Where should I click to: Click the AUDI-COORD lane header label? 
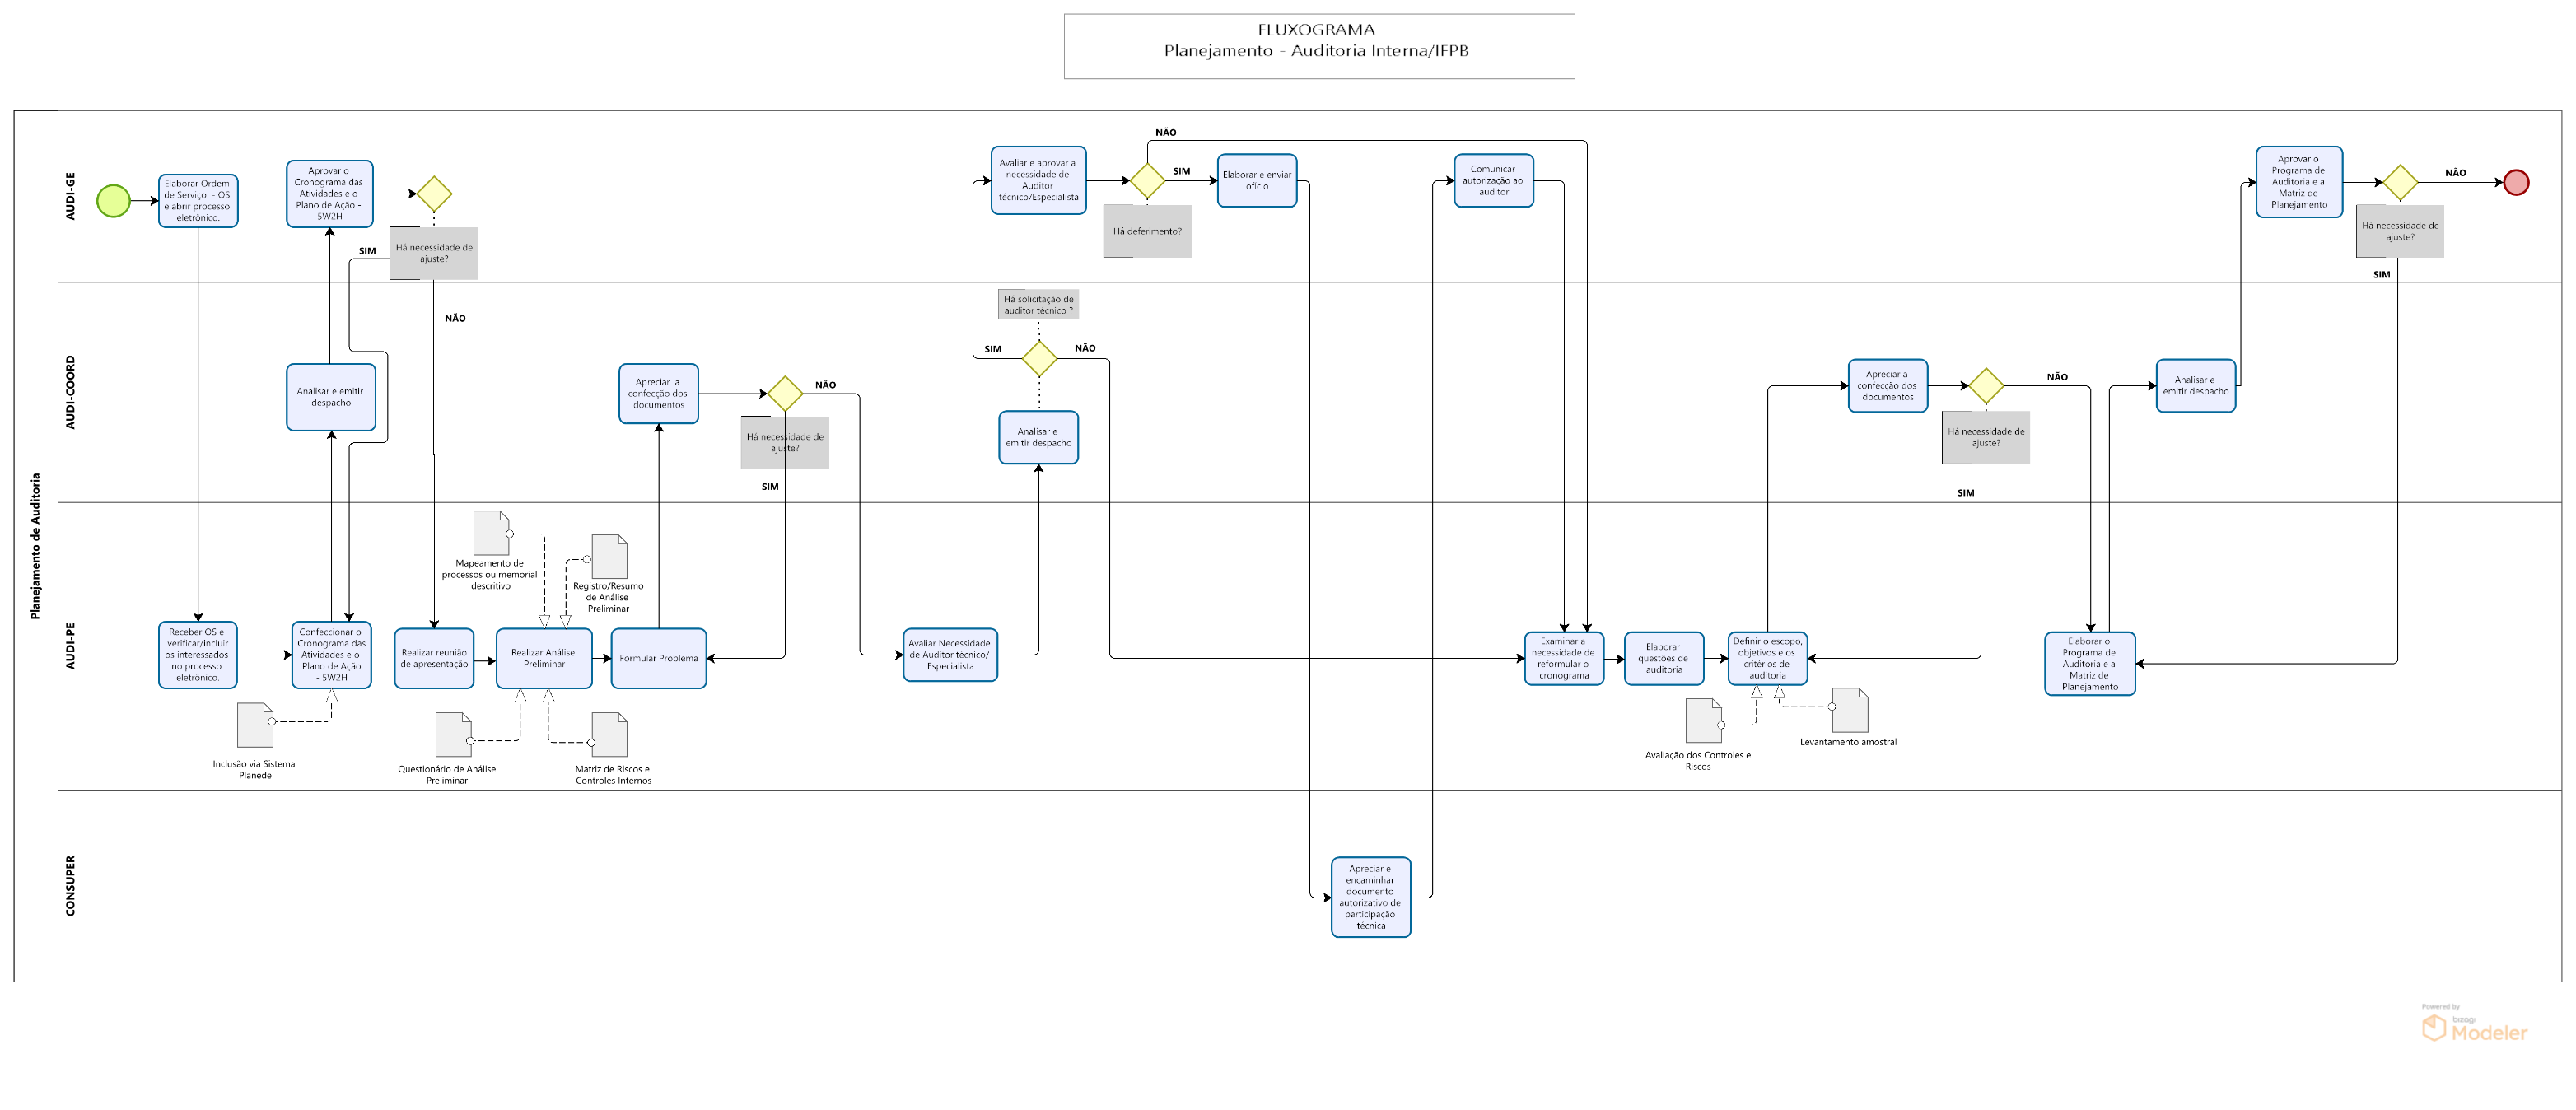[70, 392]
